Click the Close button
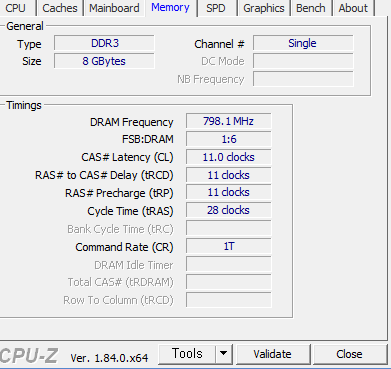391x369 pixels. pyautogui.click(x=349, y=354)
